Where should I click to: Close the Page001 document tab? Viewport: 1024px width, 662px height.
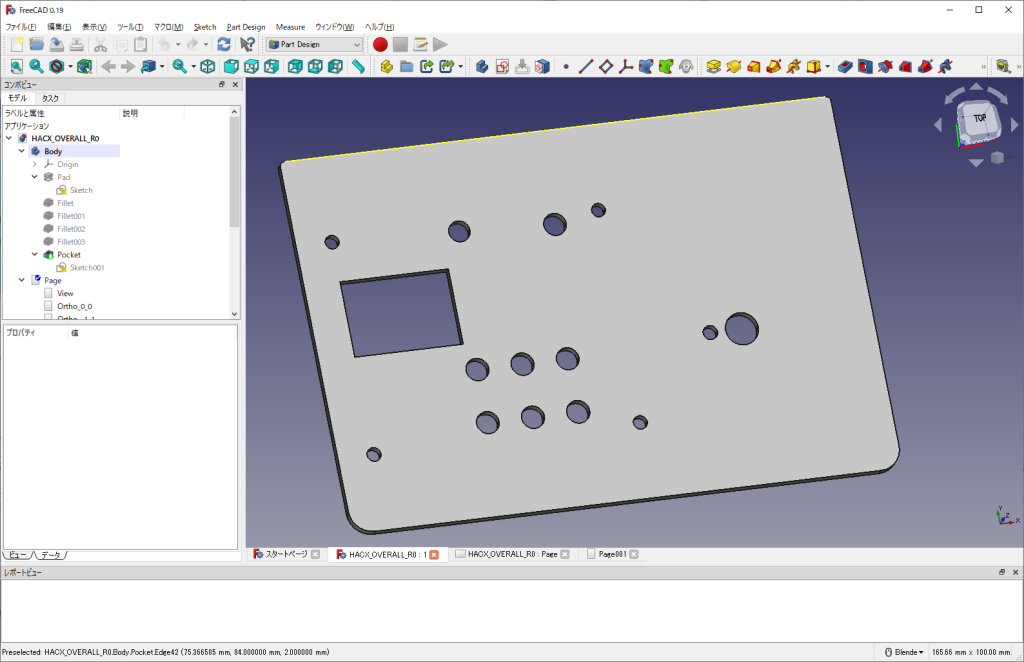633,554
